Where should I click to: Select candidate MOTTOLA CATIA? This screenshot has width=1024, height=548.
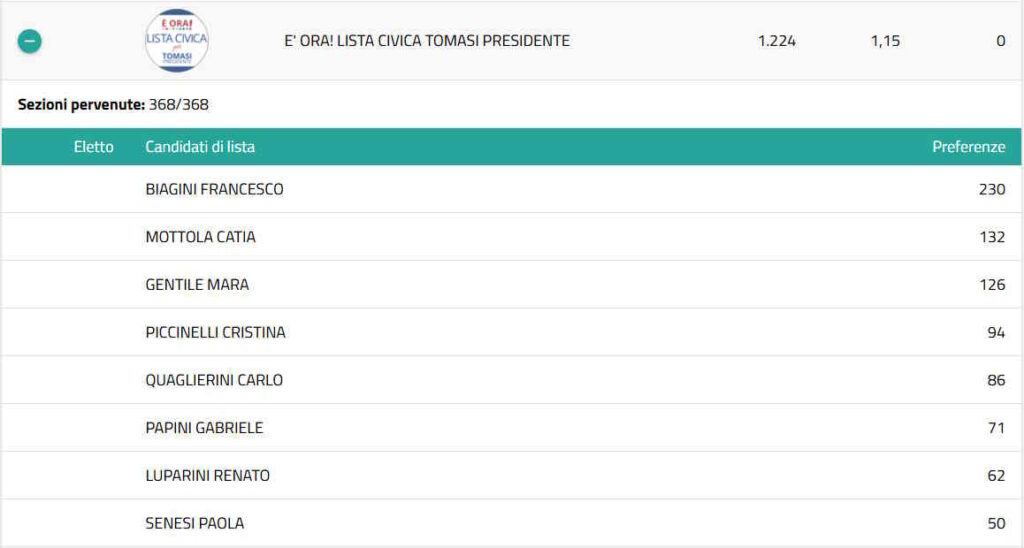point(200,237)
